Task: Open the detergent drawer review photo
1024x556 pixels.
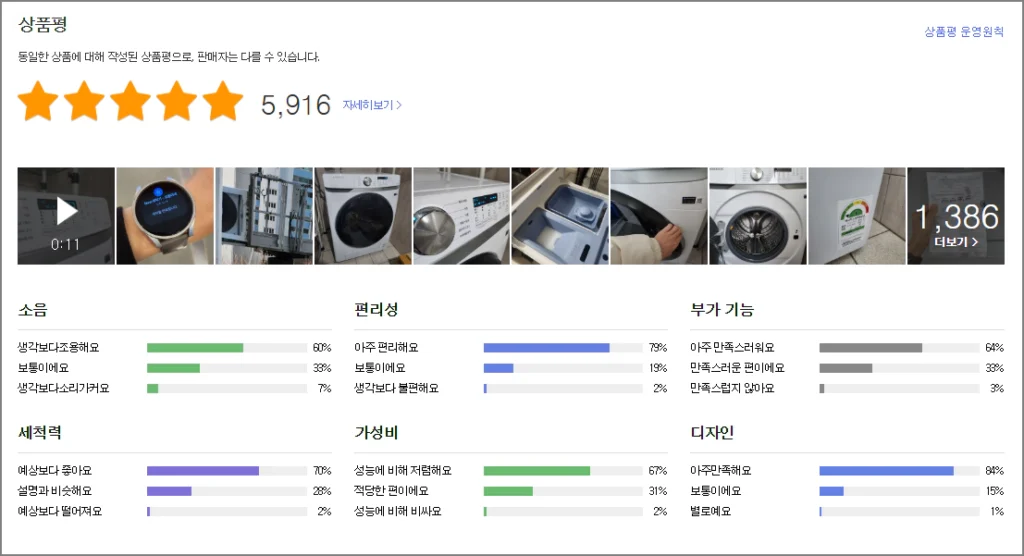Action: tap(560, 216)
